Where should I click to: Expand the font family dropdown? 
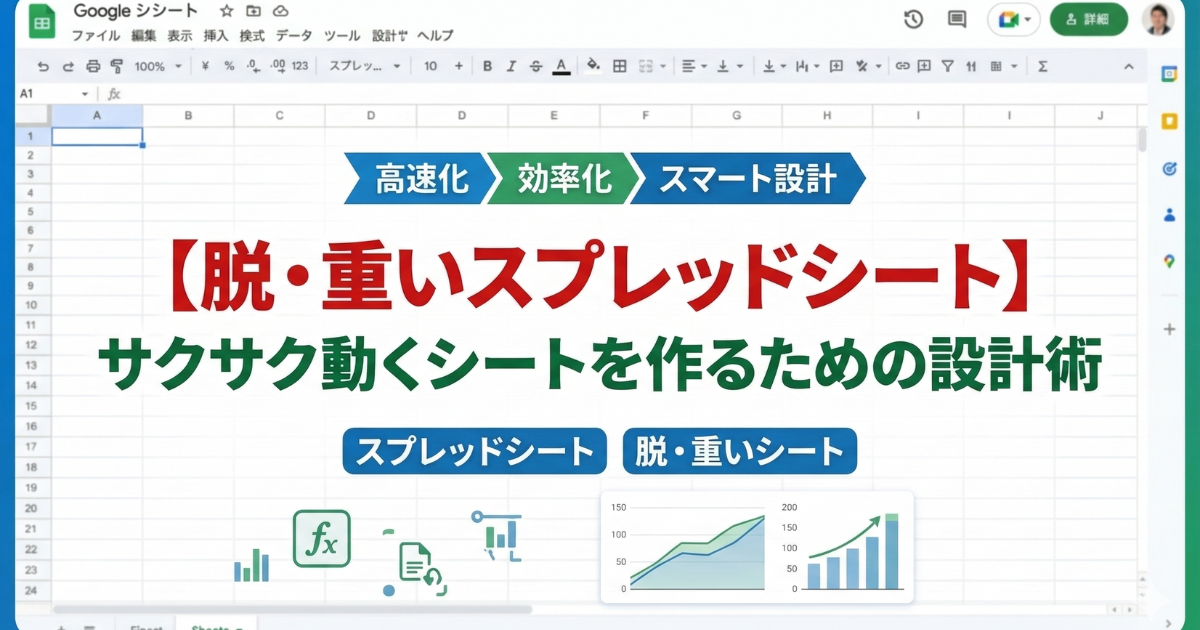[x=364, y=66]
